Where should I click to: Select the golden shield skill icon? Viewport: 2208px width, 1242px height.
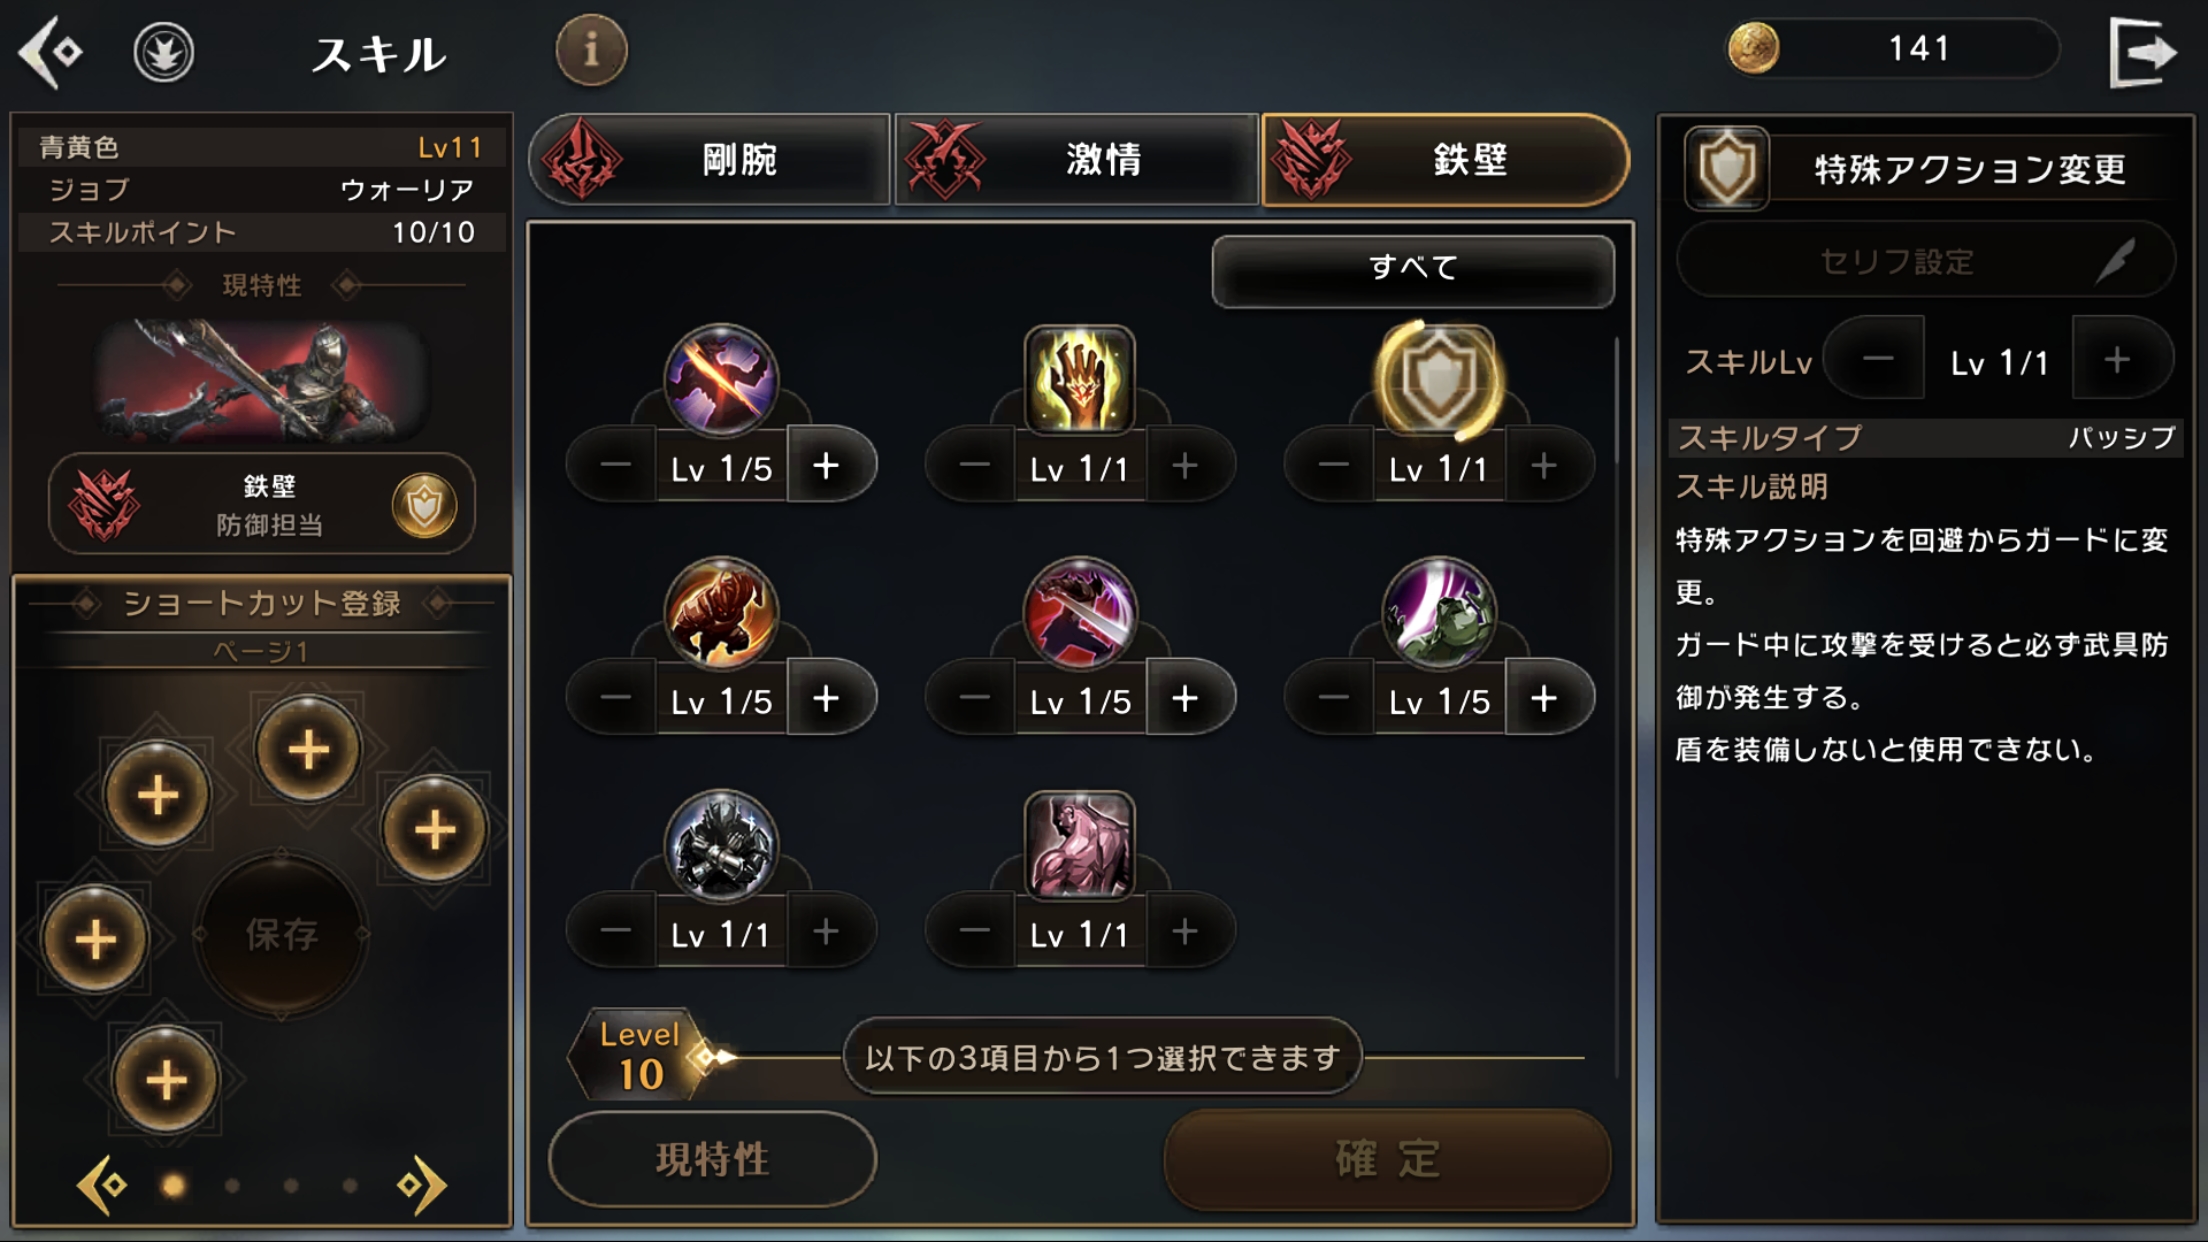[1438, 380]
